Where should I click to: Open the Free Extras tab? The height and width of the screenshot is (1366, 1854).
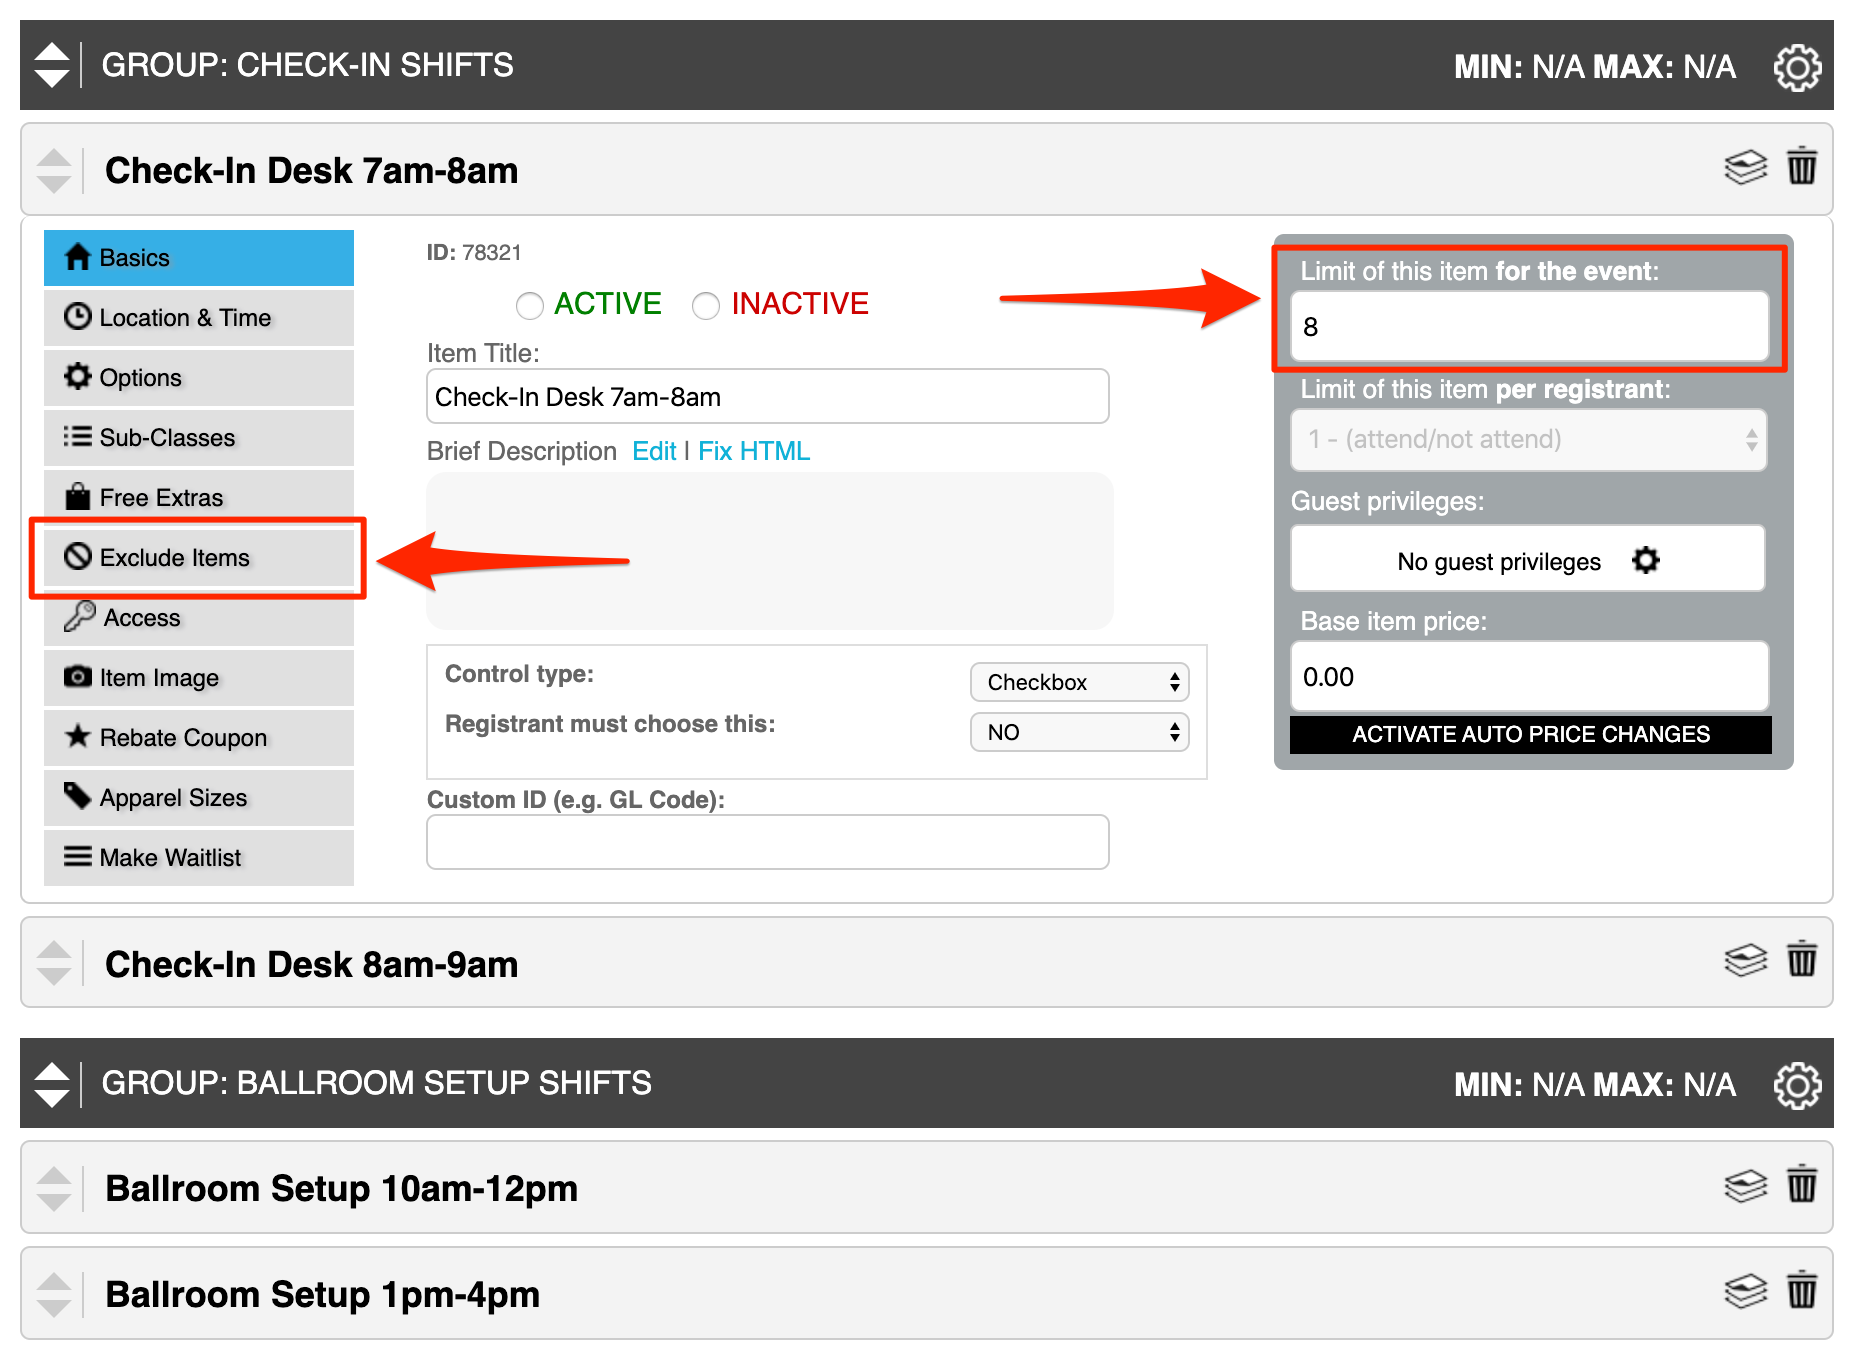199,498
